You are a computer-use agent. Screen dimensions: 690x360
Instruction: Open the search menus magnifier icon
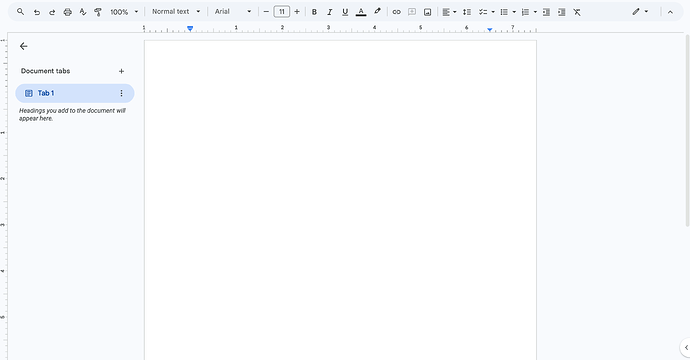(x=21, y=12)
